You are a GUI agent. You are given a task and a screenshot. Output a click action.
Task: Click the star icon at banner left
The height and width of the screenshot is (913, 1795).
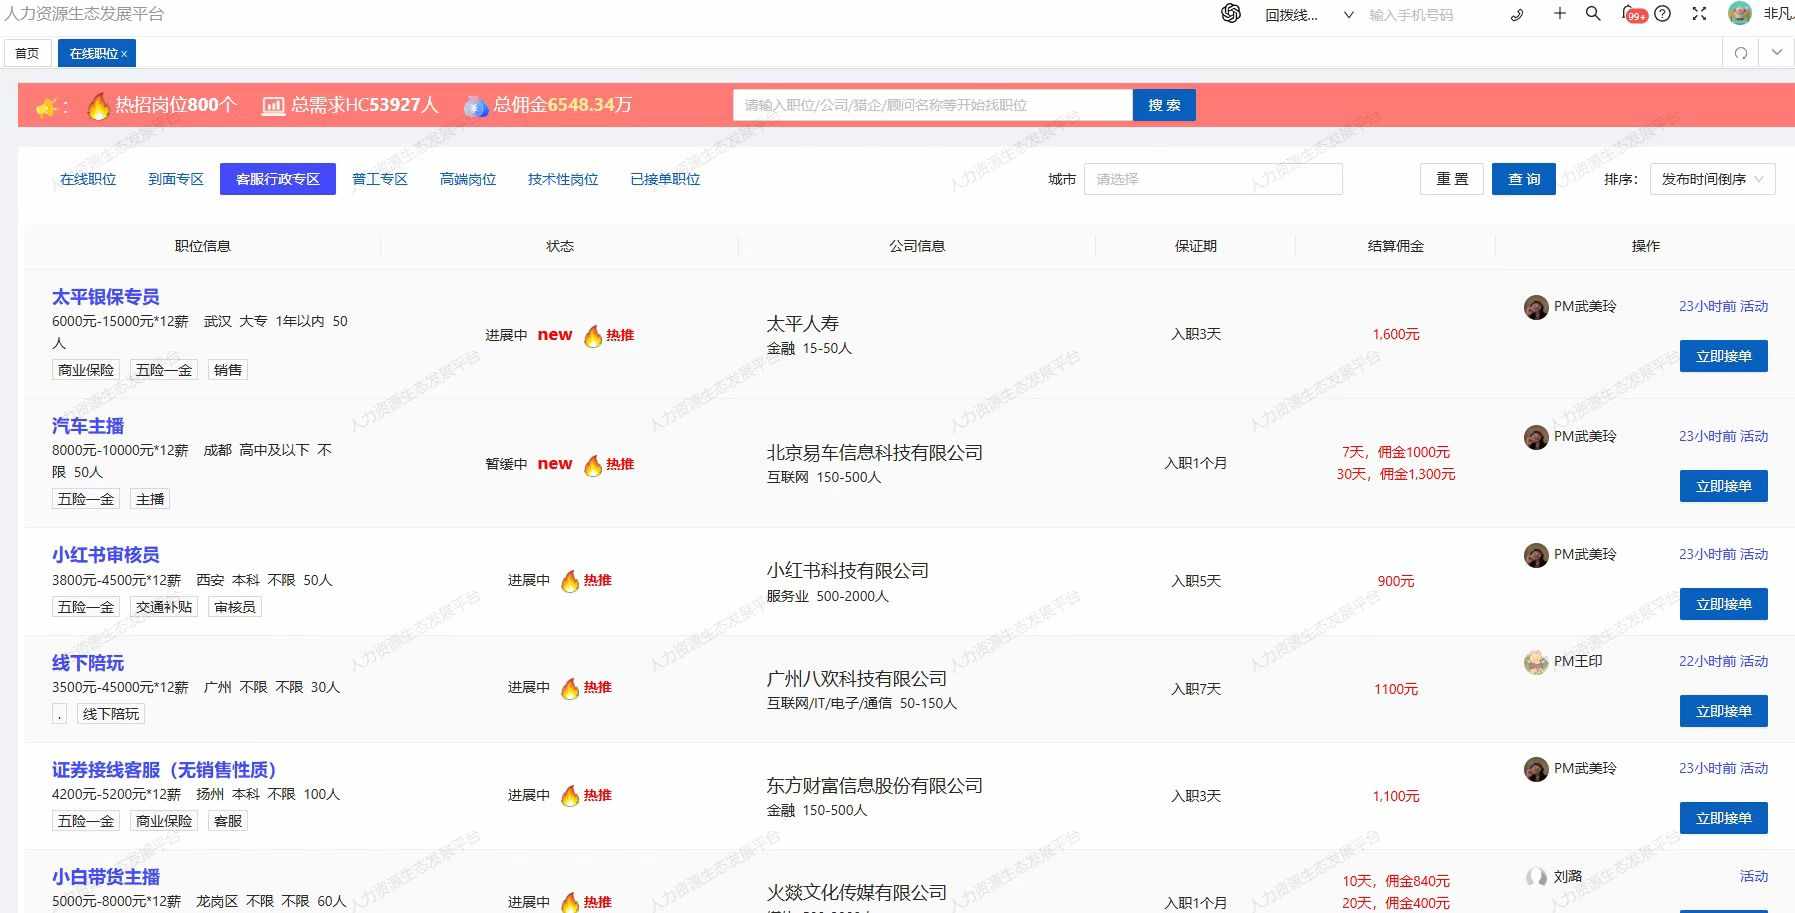click(x=46, y=106)
